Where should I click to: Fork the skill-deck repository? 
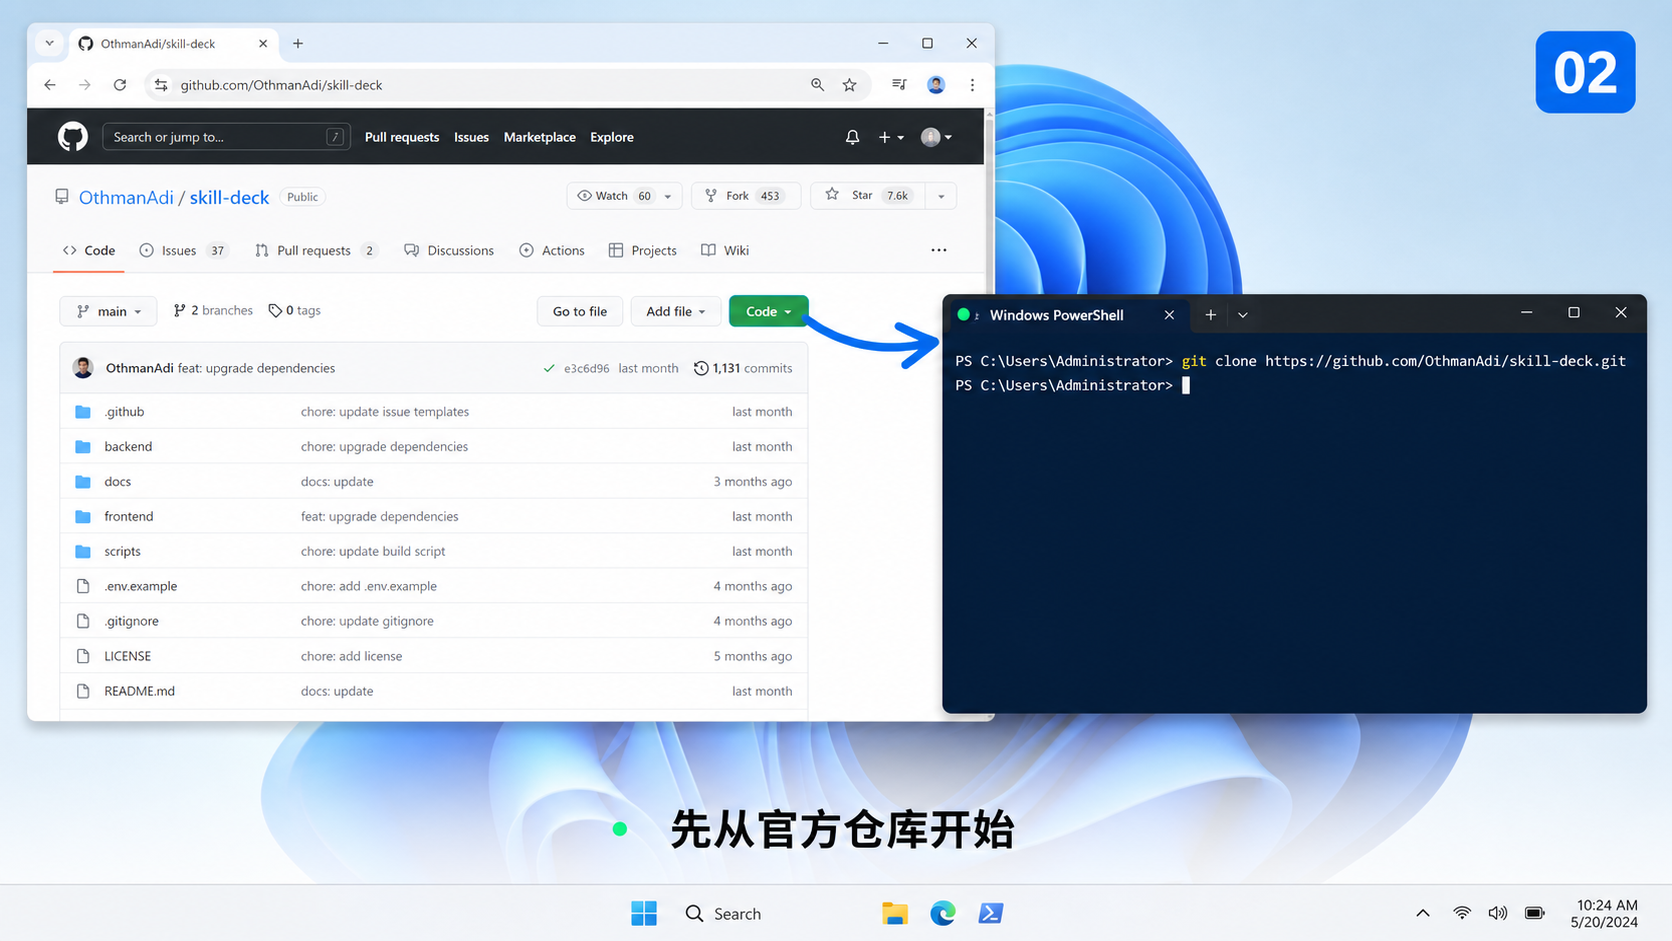pos(746,196)
